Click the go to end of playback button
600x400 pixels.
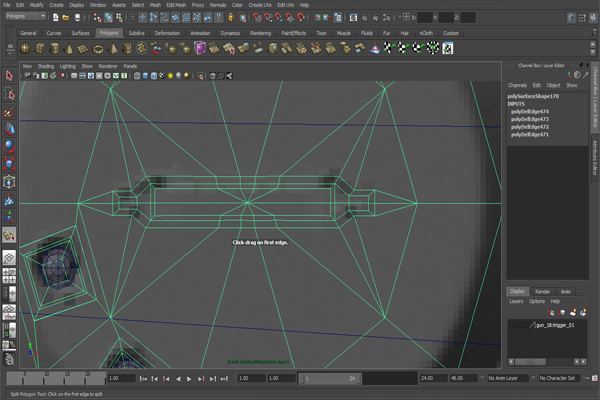tap(224, 379)
